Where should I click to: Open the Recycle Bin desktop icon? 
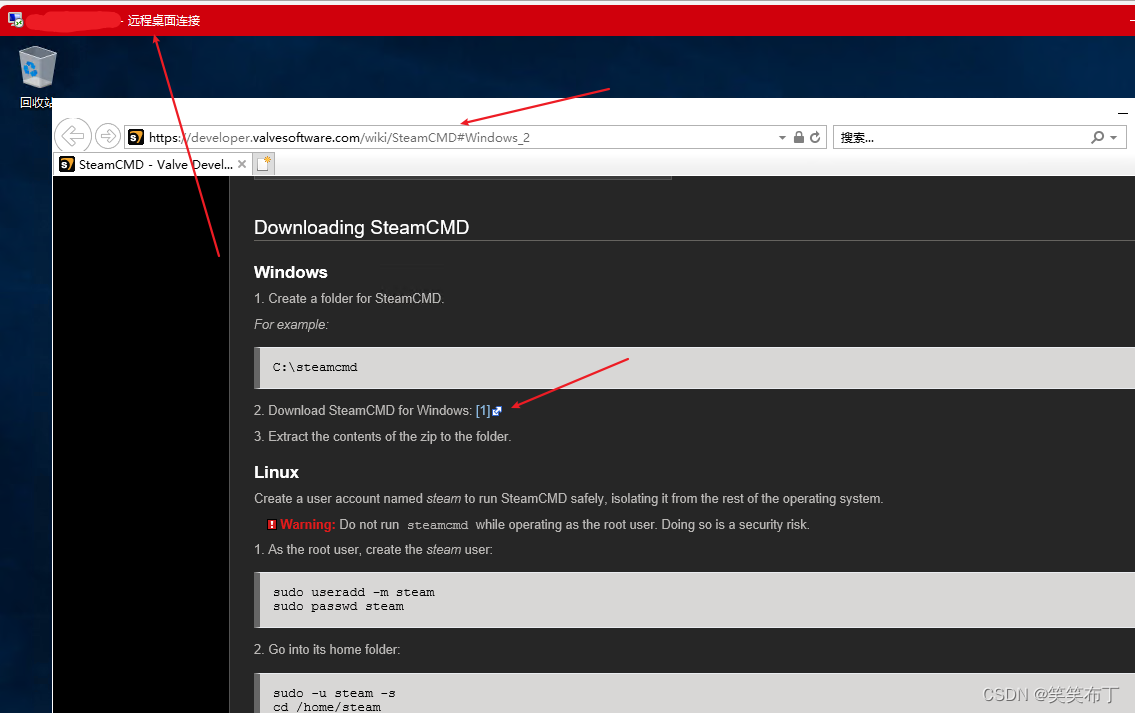pos(38,68)
